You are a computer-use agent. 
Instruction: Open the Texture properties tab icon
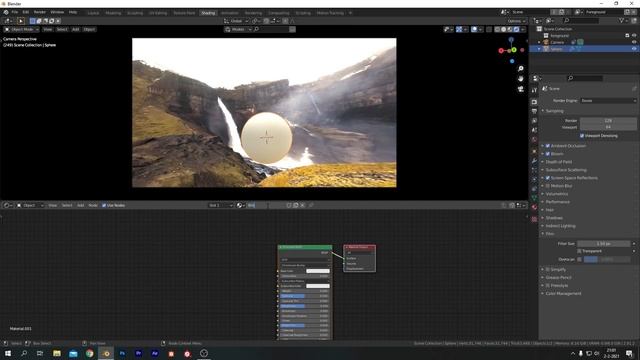coord(534,219)
